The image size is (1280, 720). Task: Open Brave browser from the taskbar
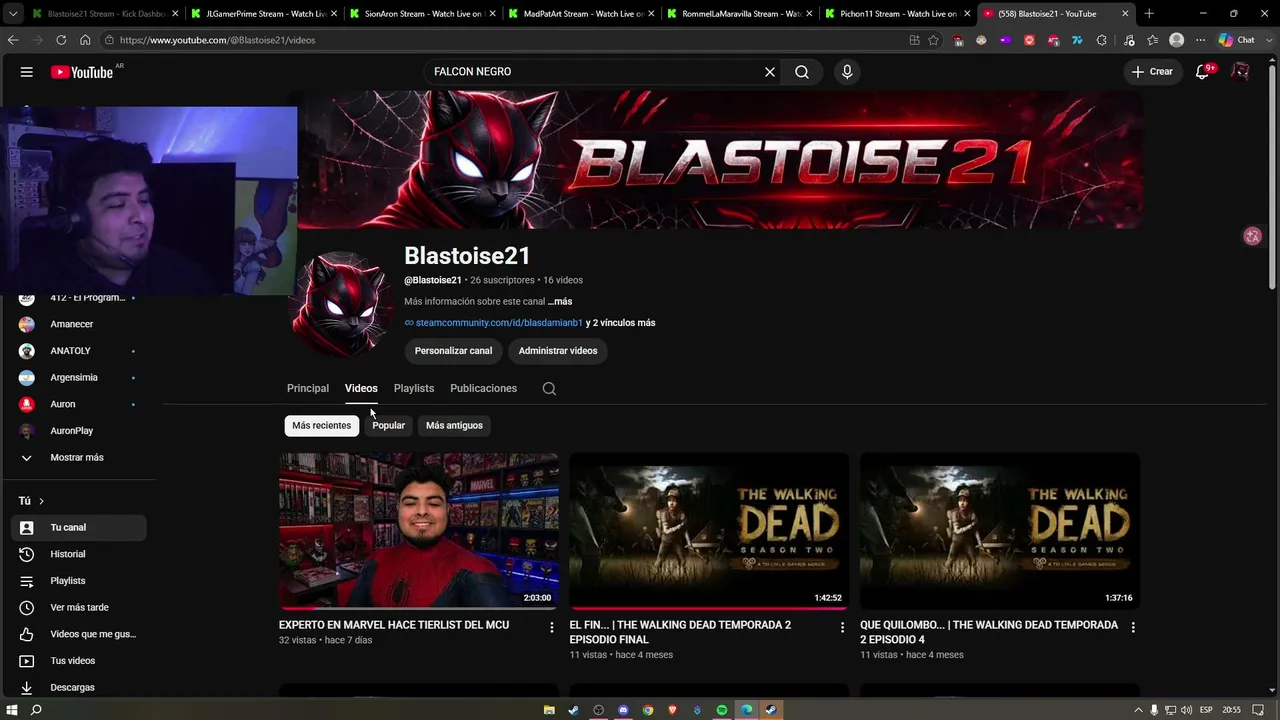point(672,710)
